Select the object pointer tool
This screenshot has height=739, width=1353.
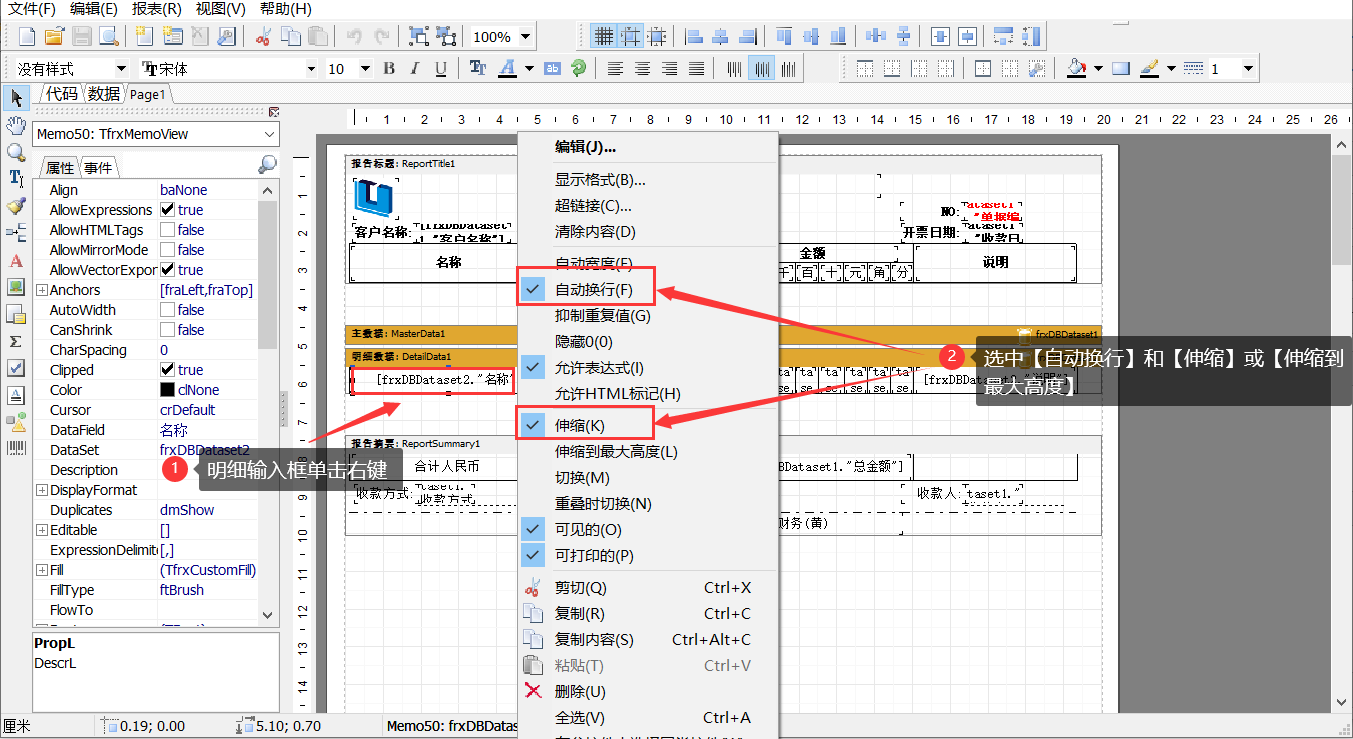point(16,98)
